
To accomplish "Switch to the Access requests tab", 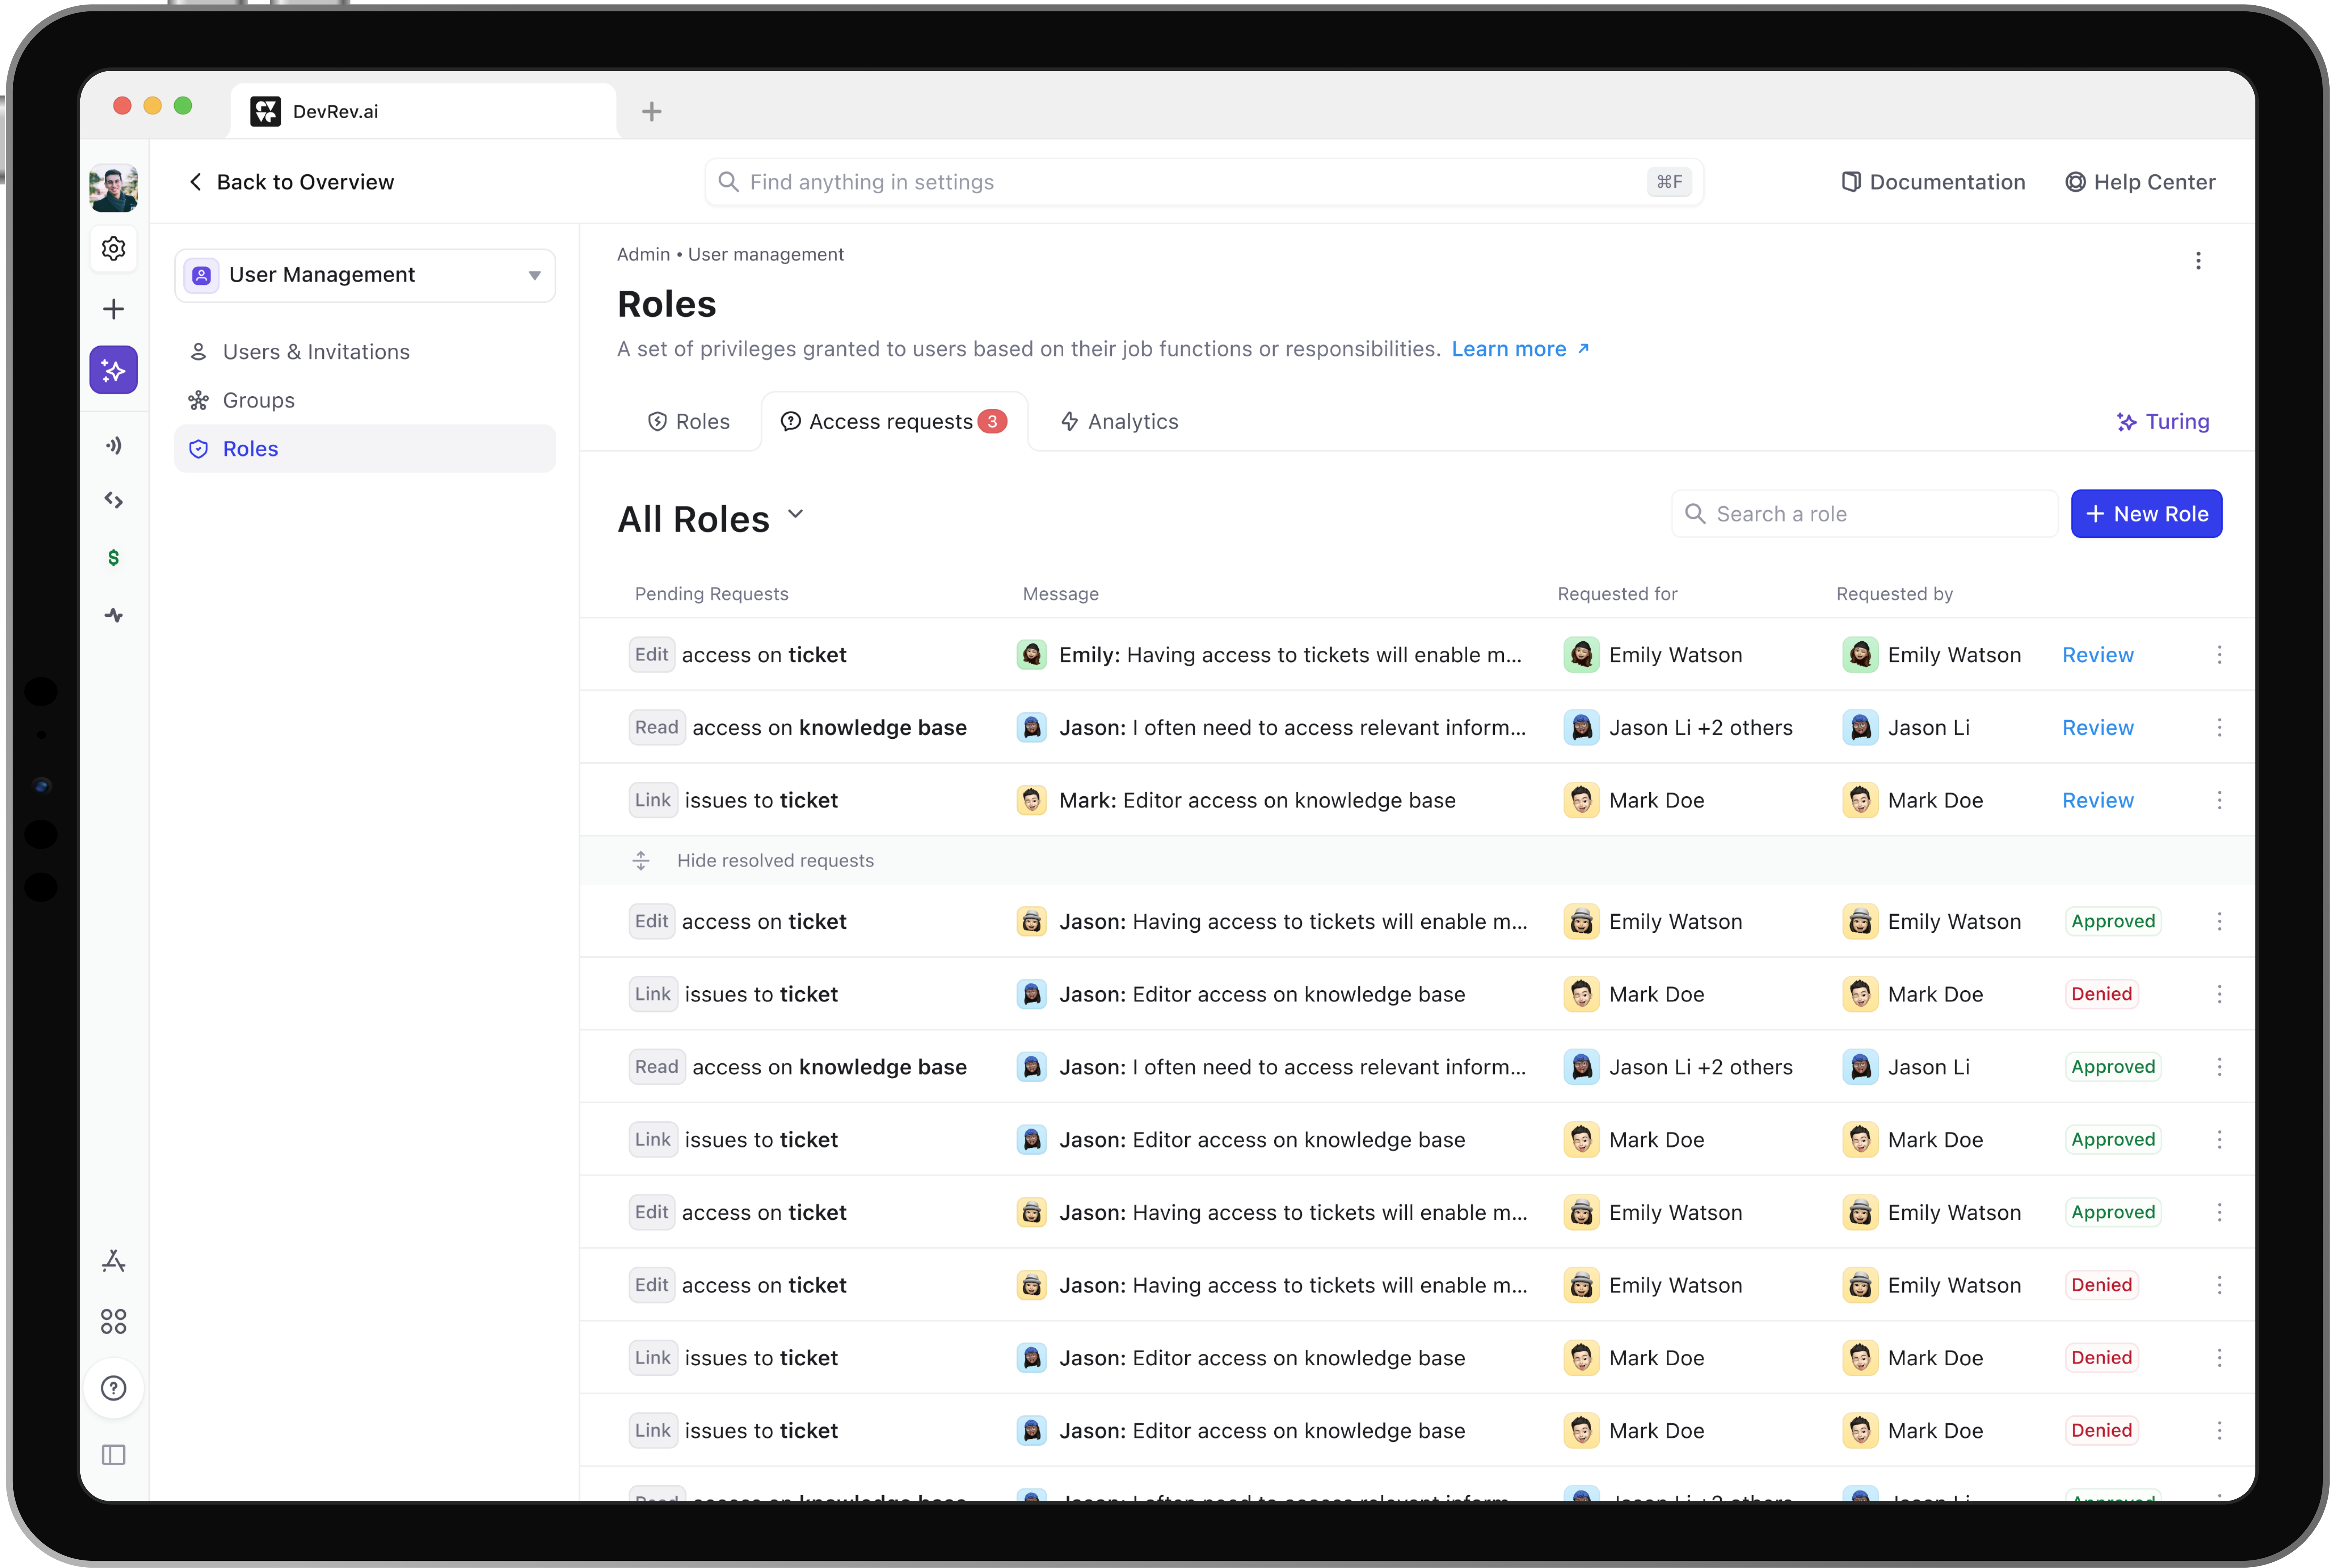I will [894, 422].
